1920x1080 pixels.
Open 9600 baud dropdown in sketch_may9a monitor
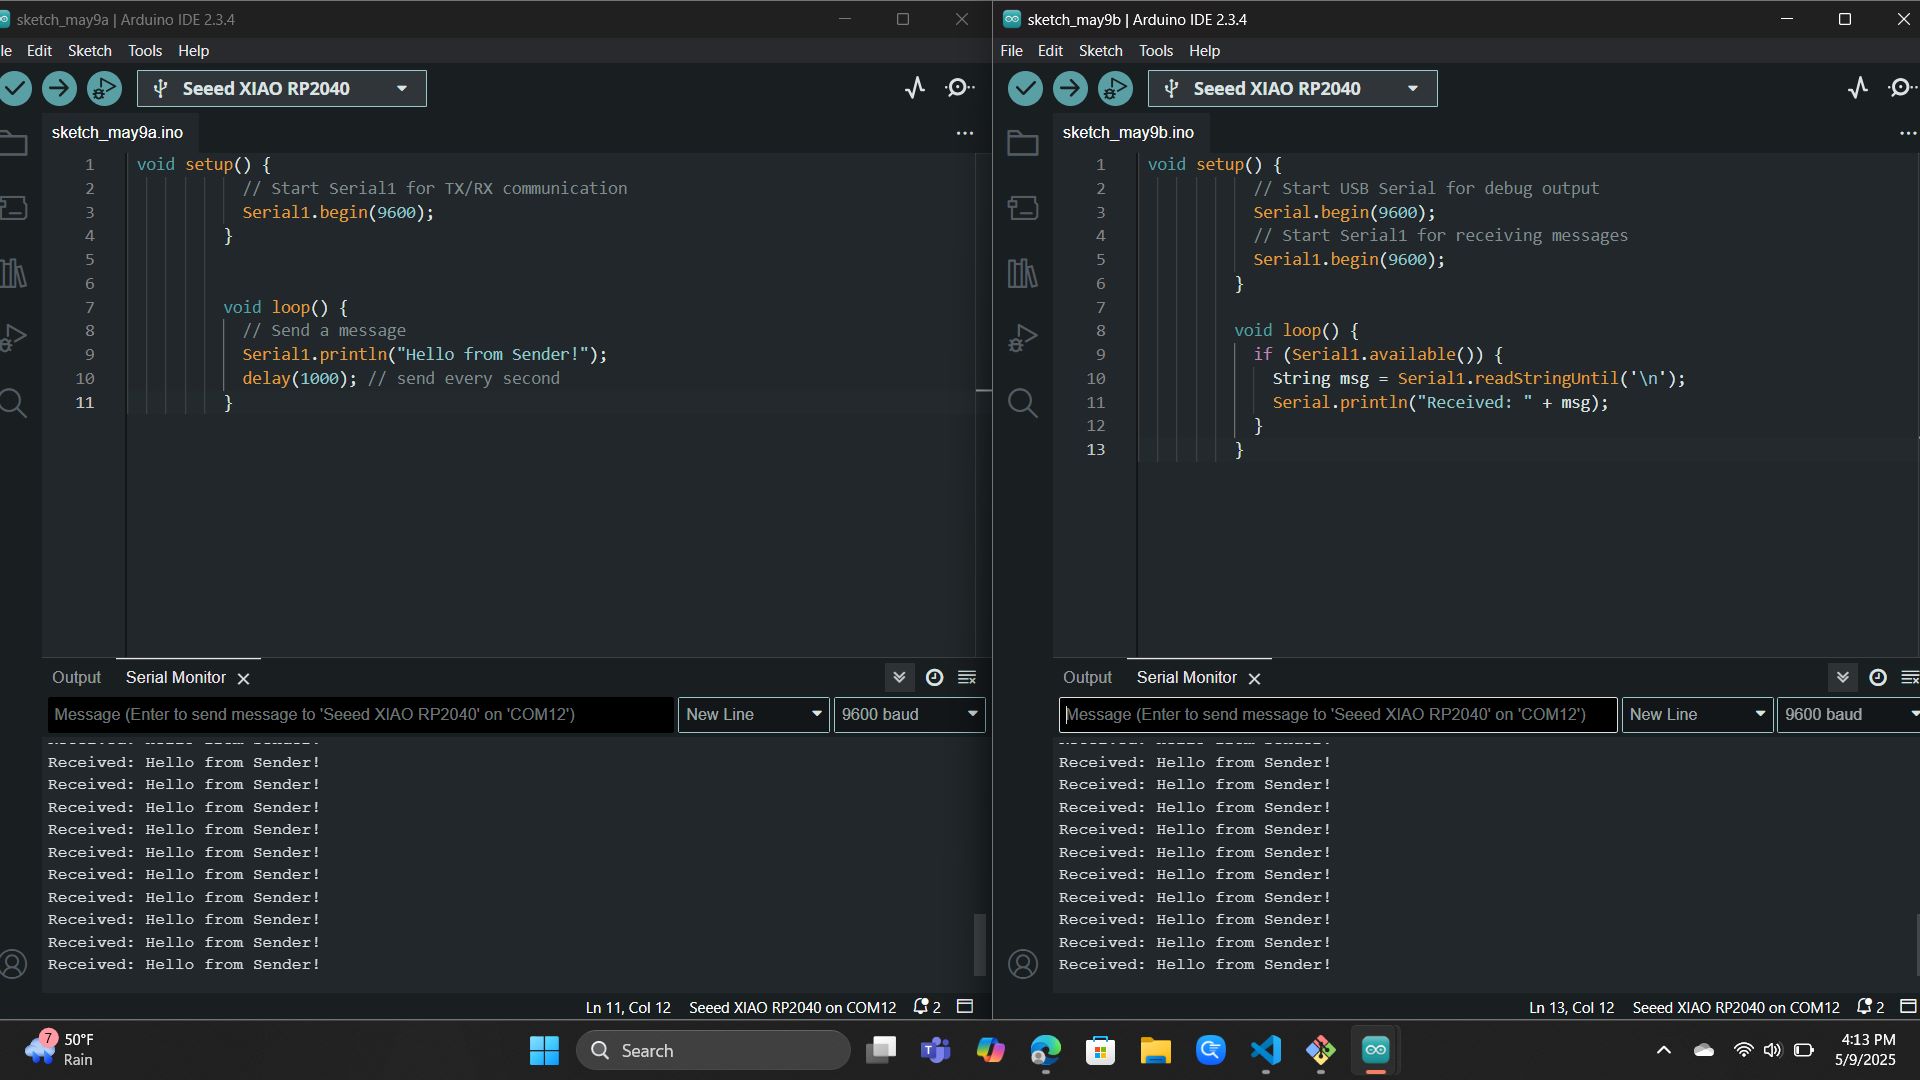tap(909, 714)
